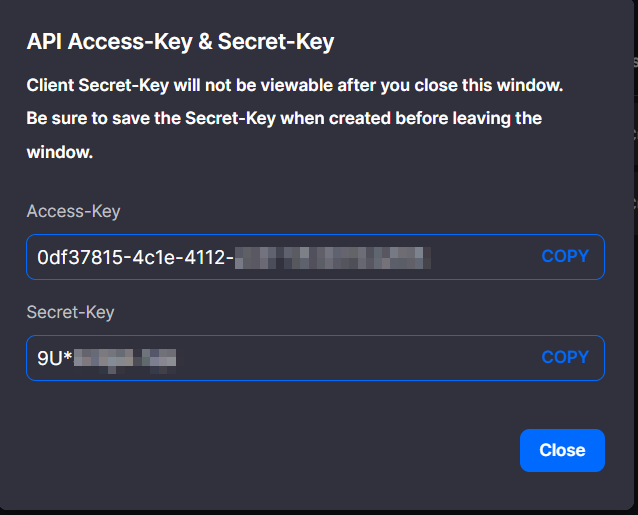Click the word 'window.' ending the warning
This screenshot has width=638, height=515.
point(59,153)
